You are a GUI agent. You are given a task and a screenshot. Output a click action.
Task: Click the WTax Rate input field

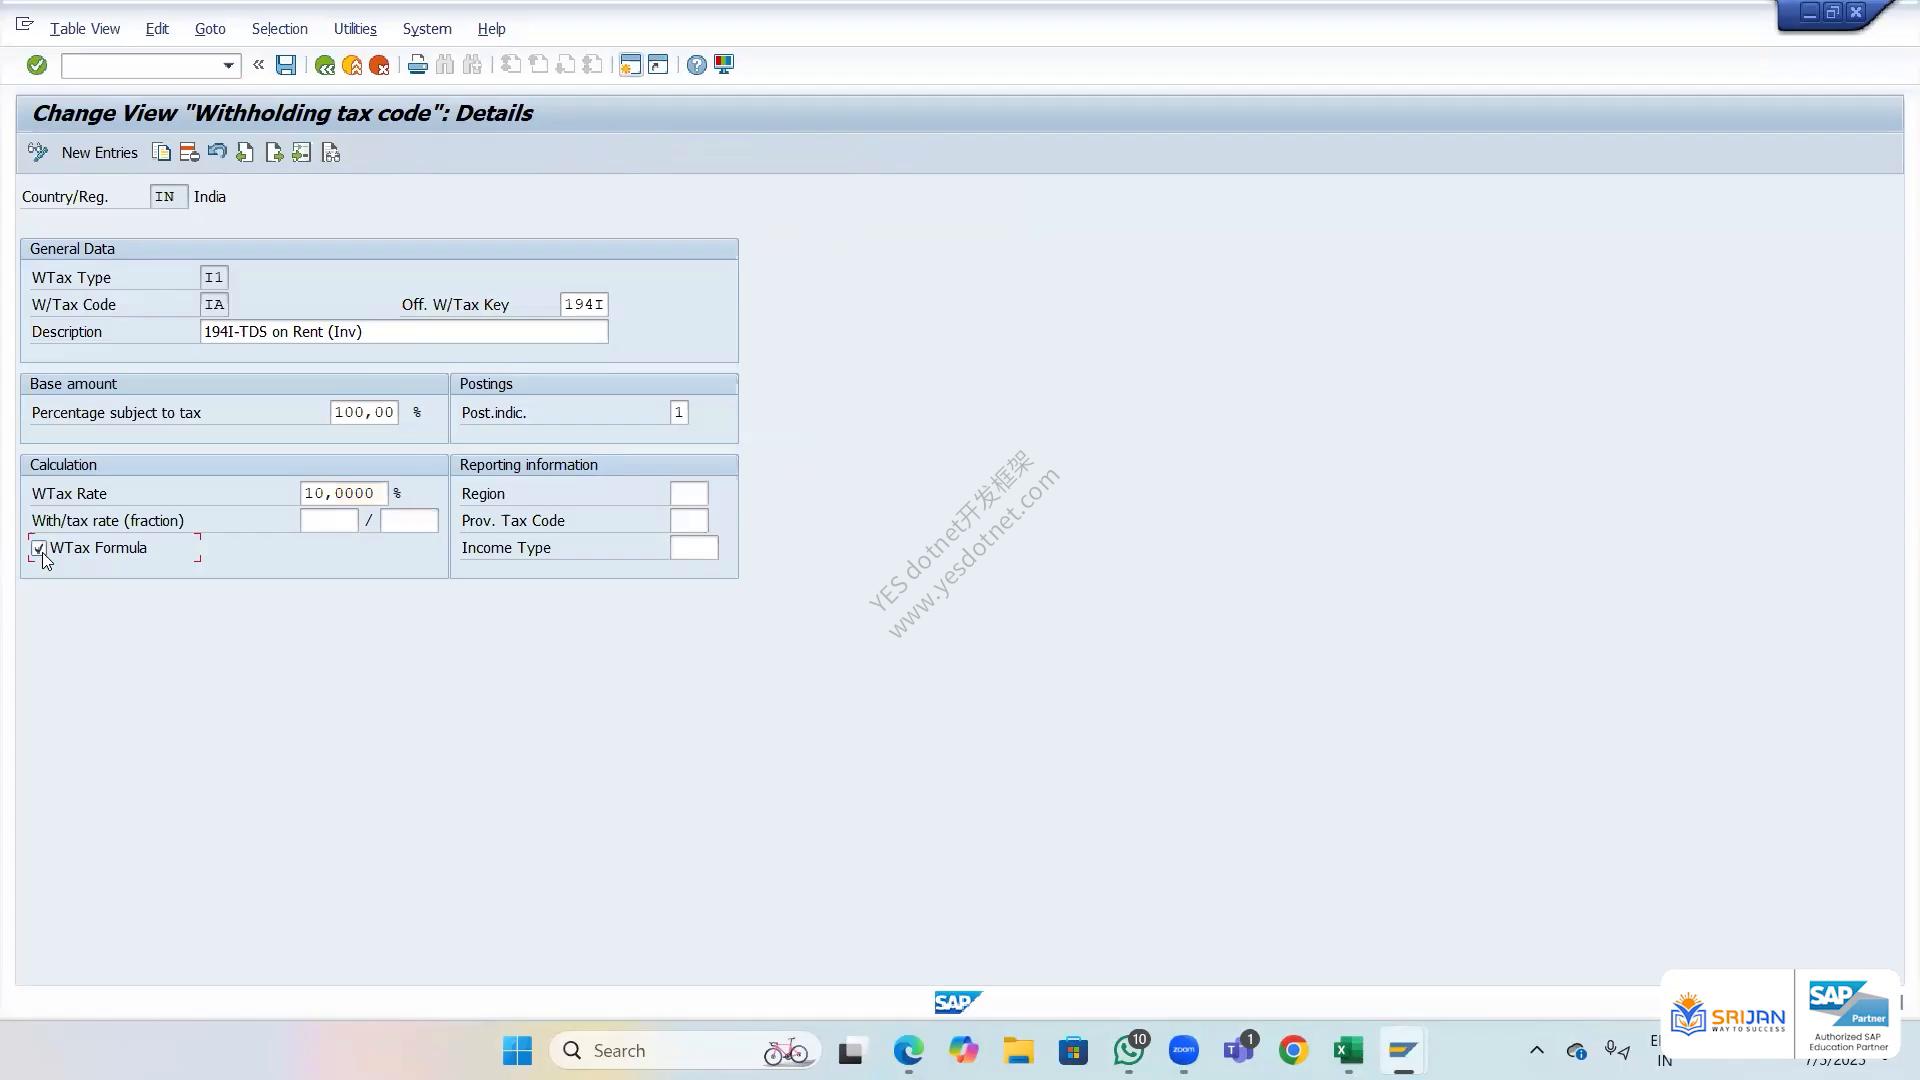click(344, 493)
